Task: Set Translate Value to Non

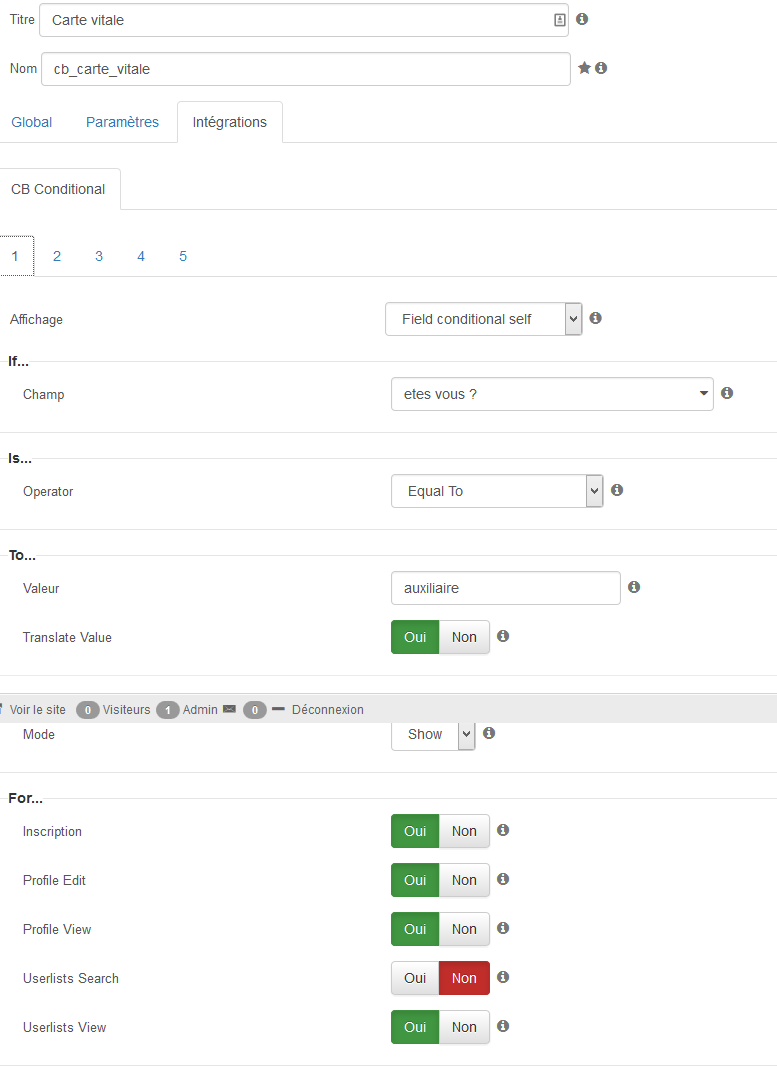Action: (464, 637)
